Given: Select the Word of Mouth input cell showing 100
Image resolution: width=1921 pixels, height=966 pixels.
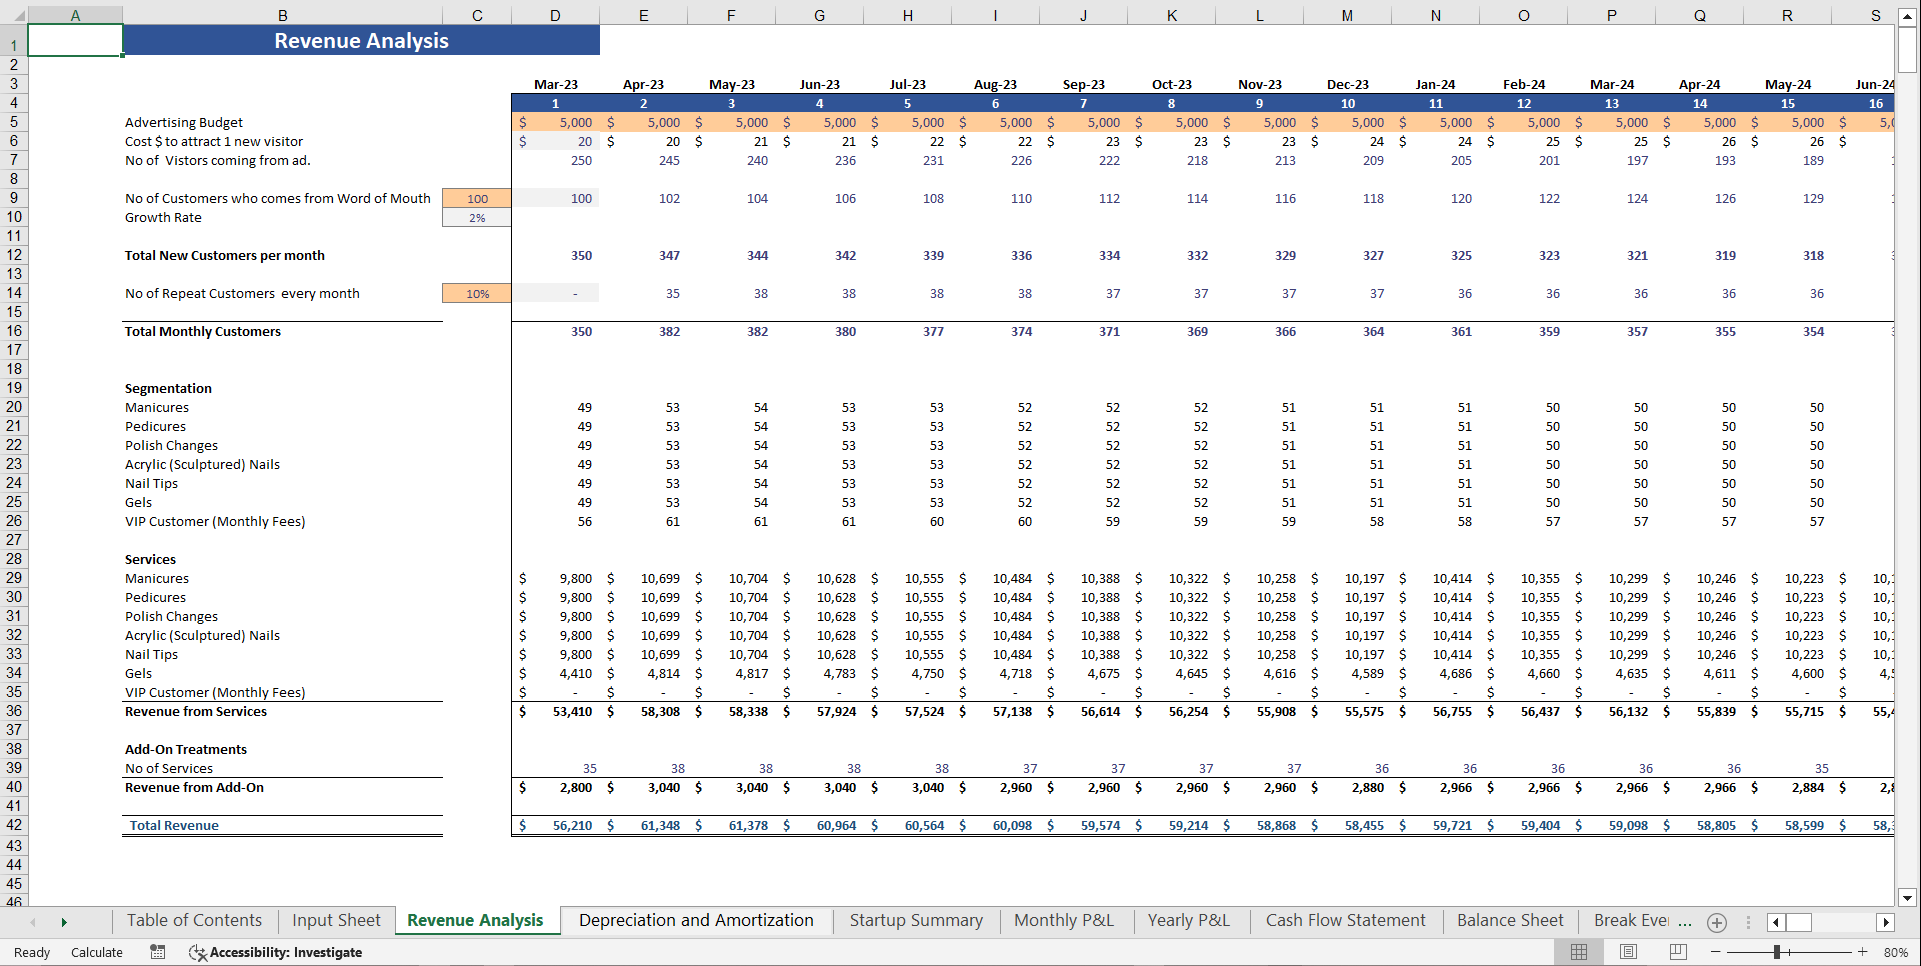Looking at the screenshot, I should click(476, 198).
